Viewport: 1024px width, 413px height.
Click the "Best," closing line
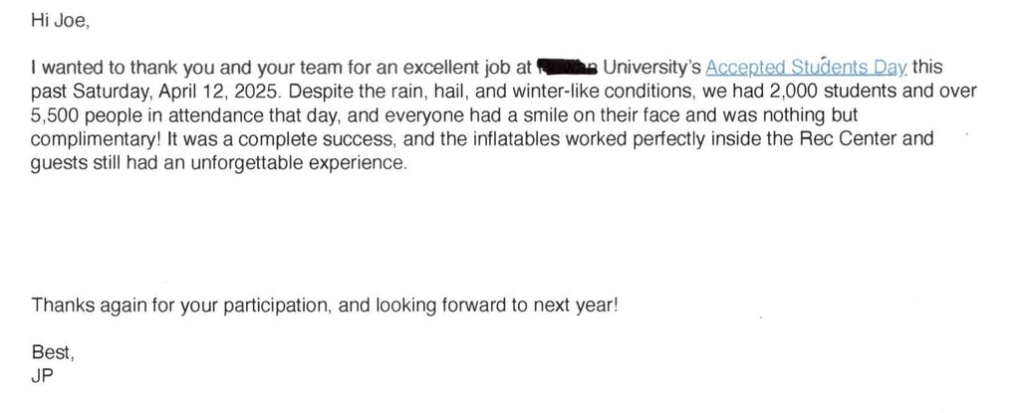click(53, 354)
